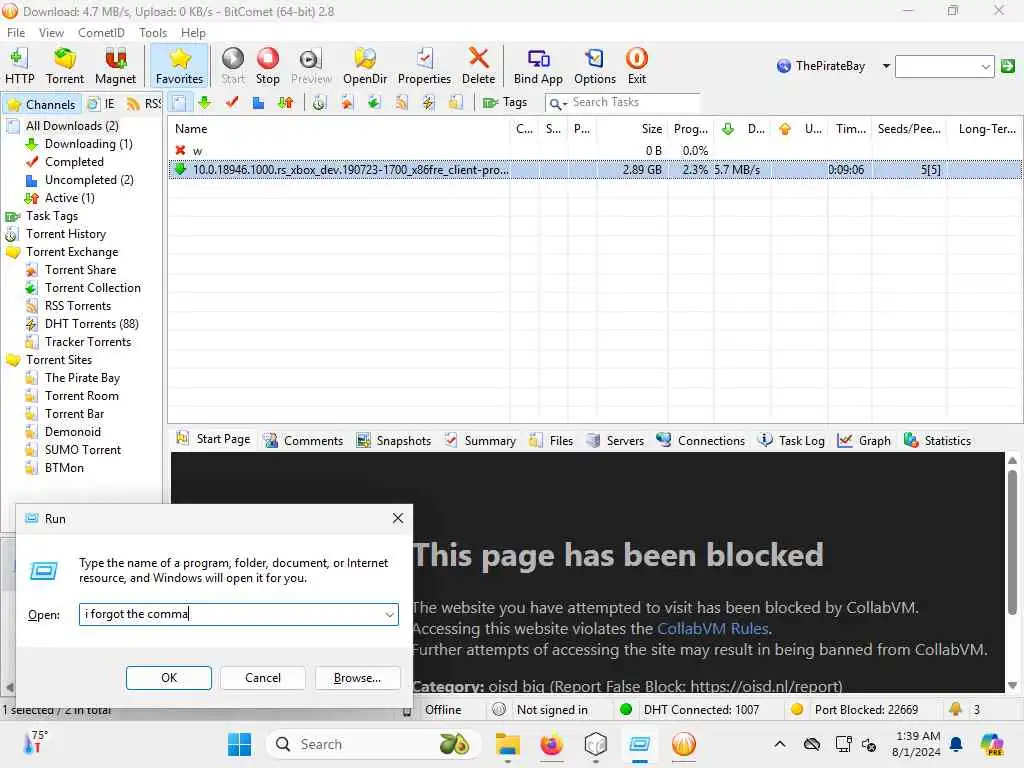Delete the selected task
Screen dimensions: 1024x768
(x=478, y=66)
